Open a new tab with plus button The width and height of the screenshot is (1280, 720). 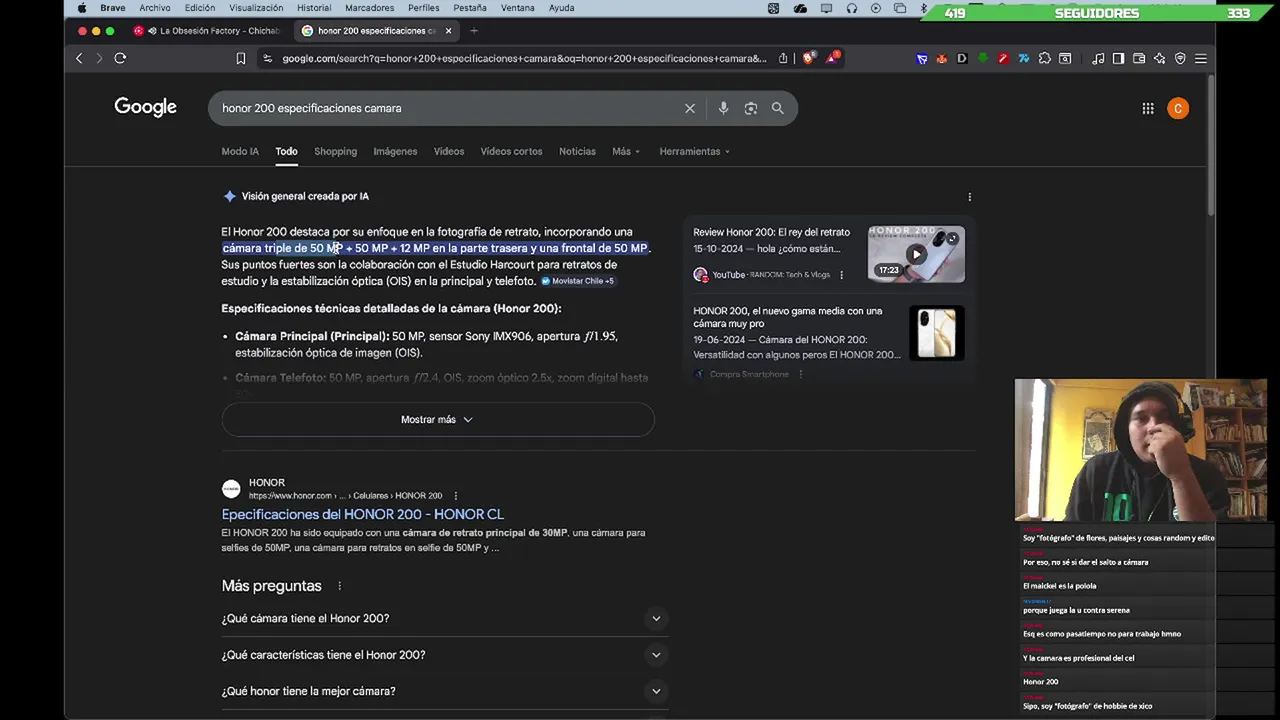tap(474, 31)
